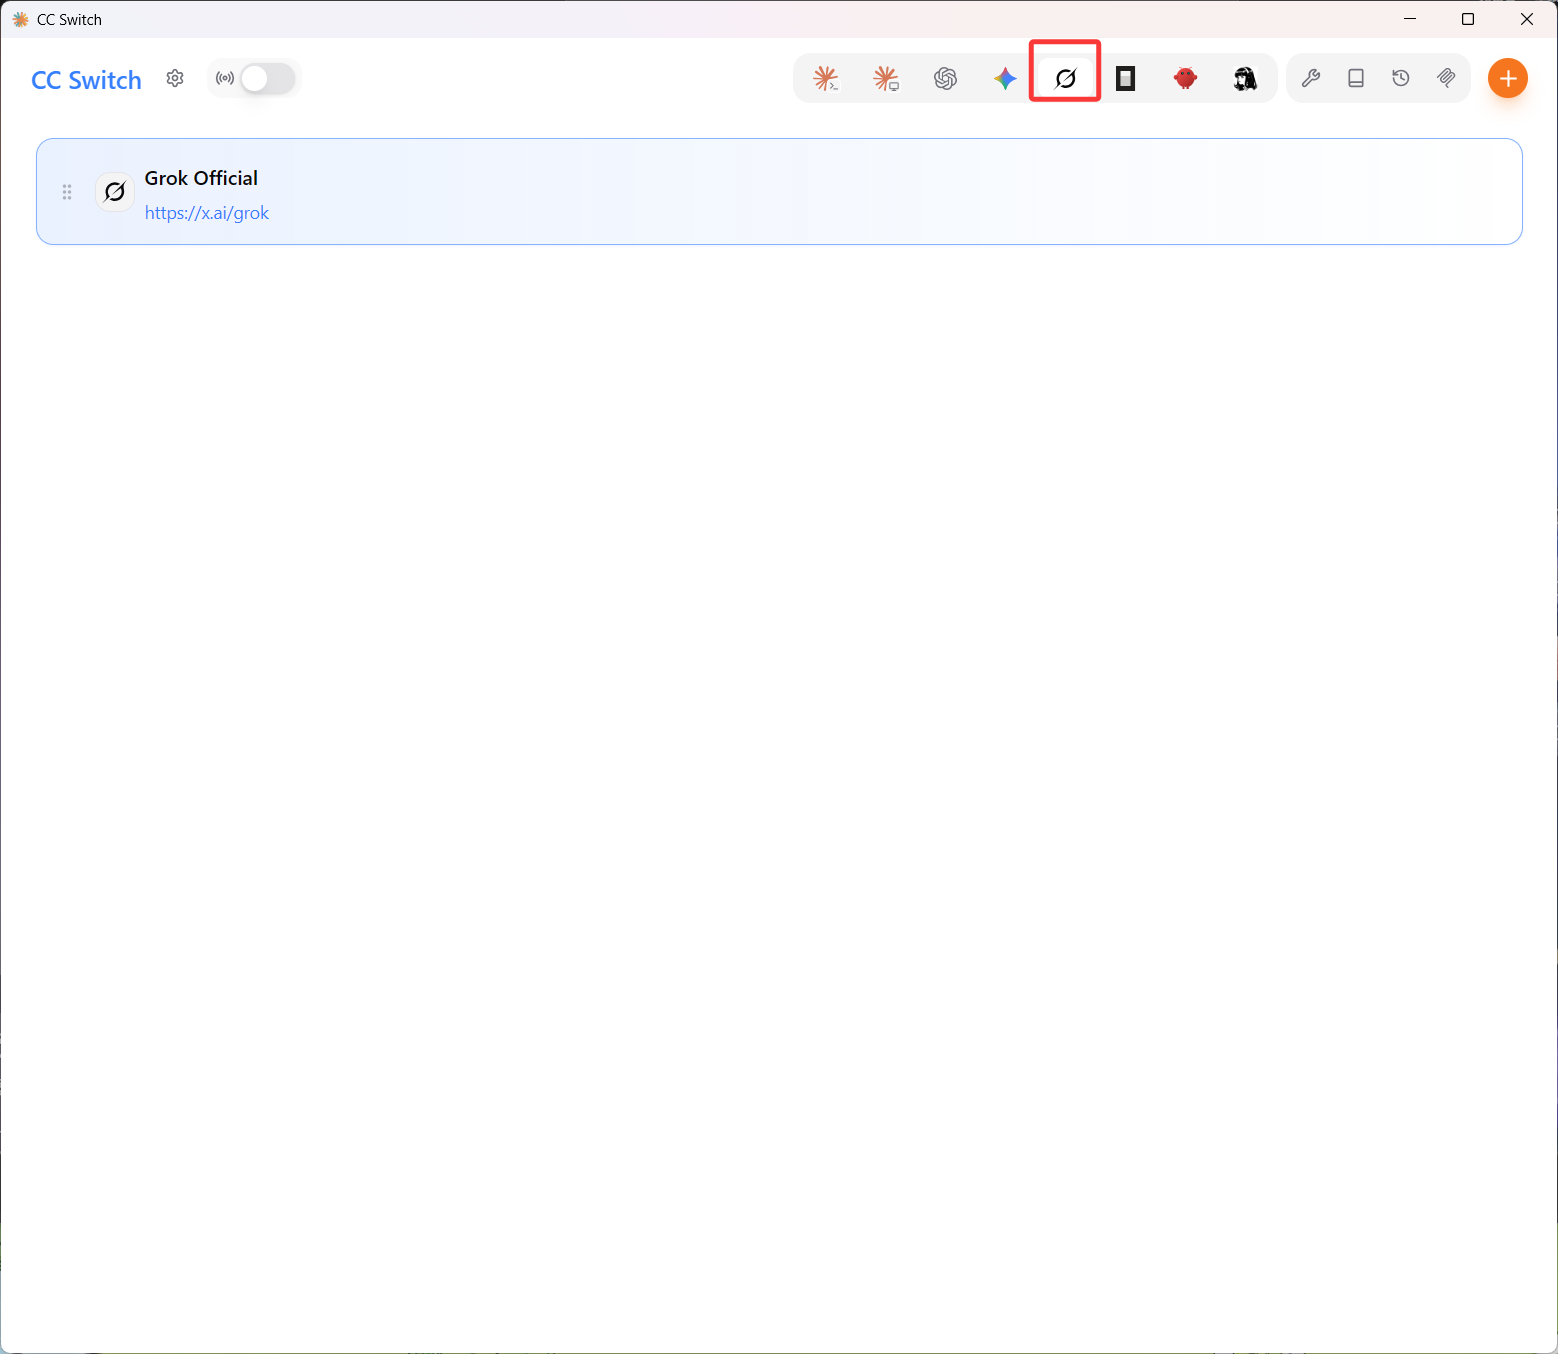This screenshot has width=1558, height=1354.
Task: Toggle the proxy broadcast switch
Action: click(268, 78)
